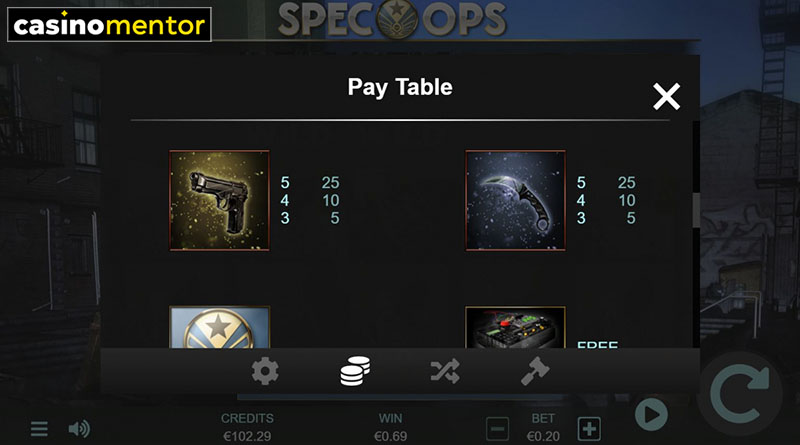Start autoplay with the play button
The image size is (800, 445).
pyautogui.click(x=651, y=414)
